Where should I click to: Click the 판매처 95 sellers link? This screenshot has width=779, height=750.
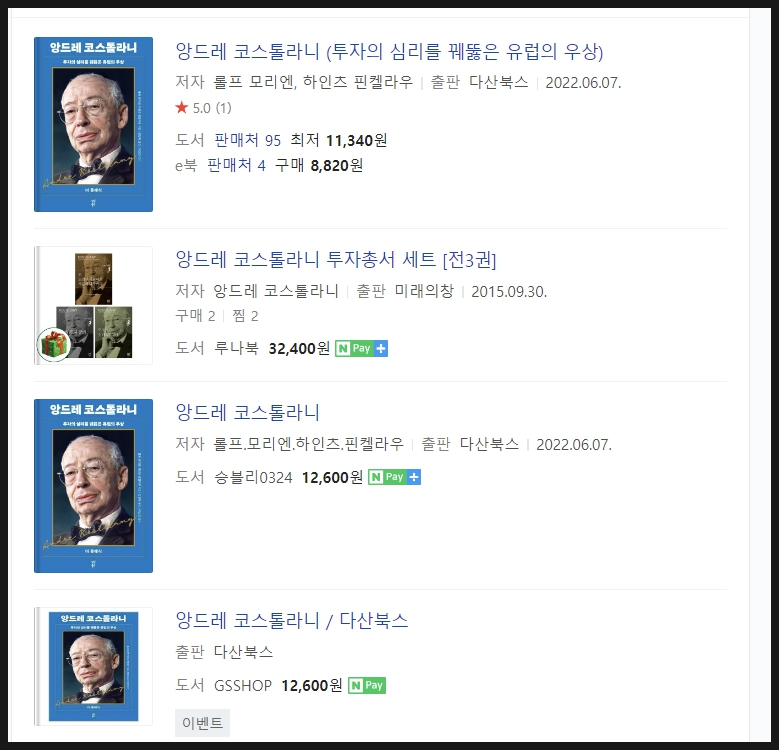coord(247,140)
